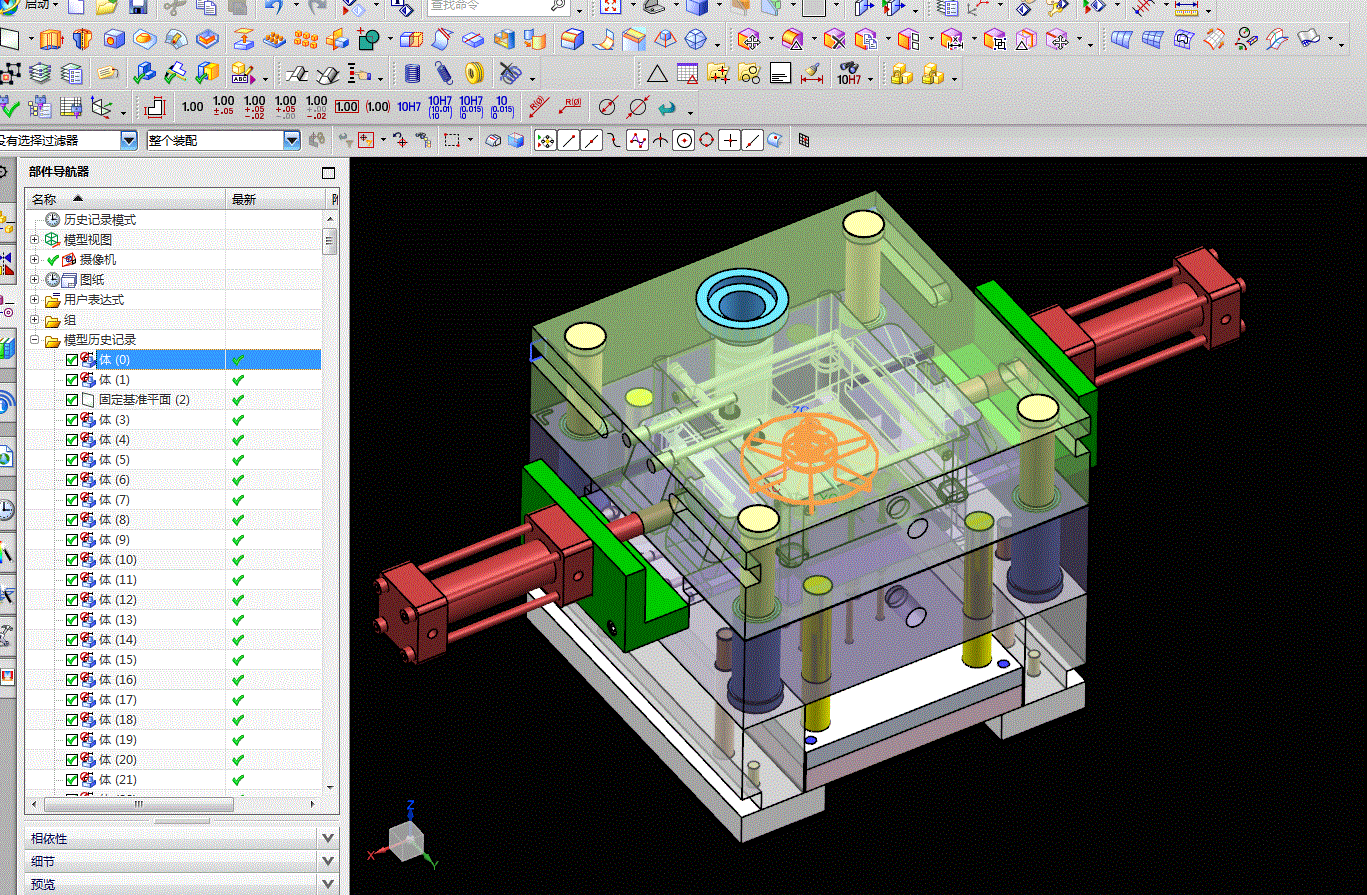Expand the 图纸 tree node

click(35, 280)
